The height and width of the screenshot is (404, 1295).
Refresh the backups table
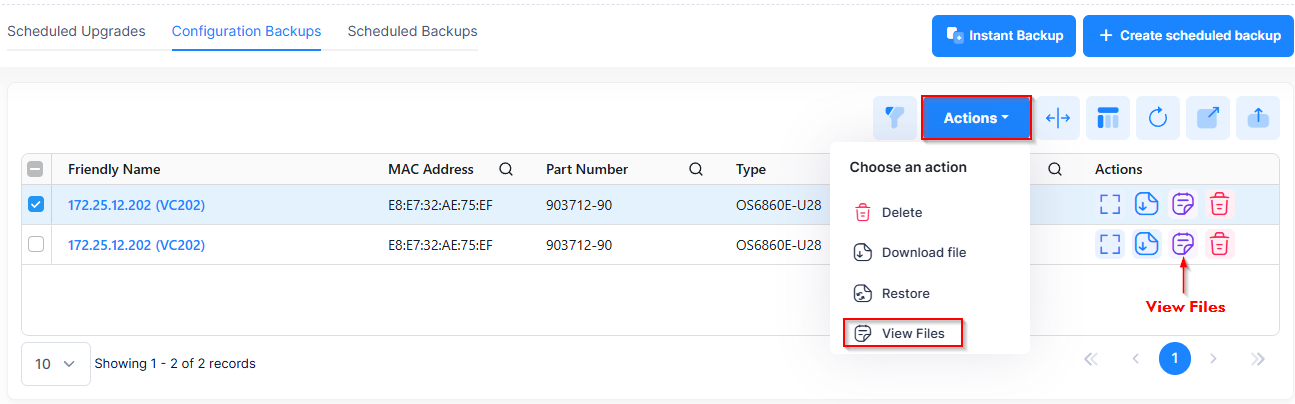[1158, 118]
